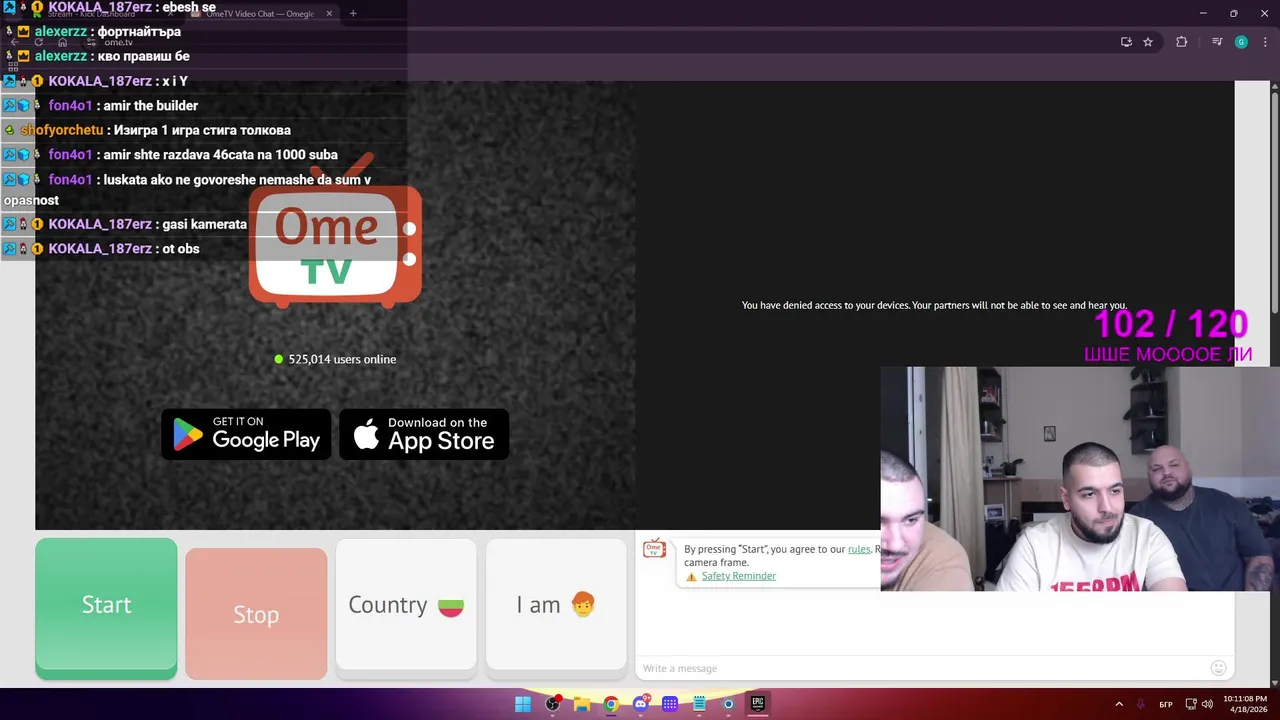Open the purple grid app in taskbar
Image resolution: width=1280 pixels, height=720 pixels.
[x=670, y=704]
